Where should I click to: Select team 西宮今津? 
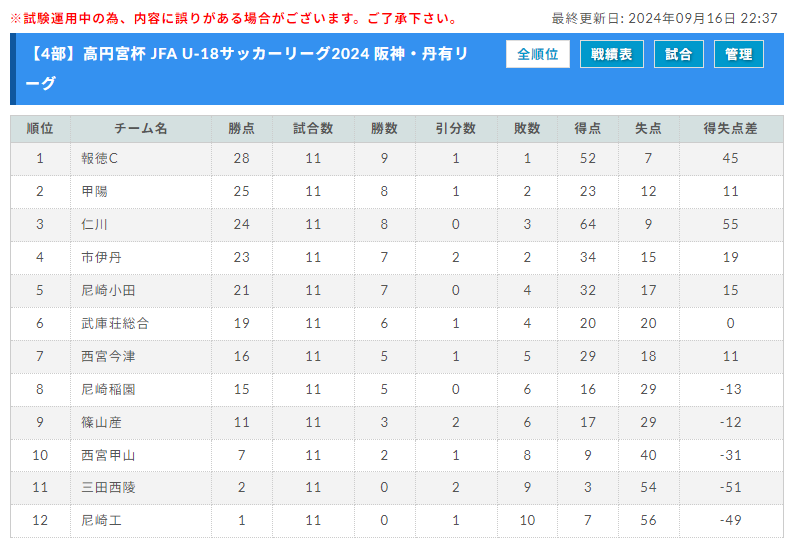108,357
